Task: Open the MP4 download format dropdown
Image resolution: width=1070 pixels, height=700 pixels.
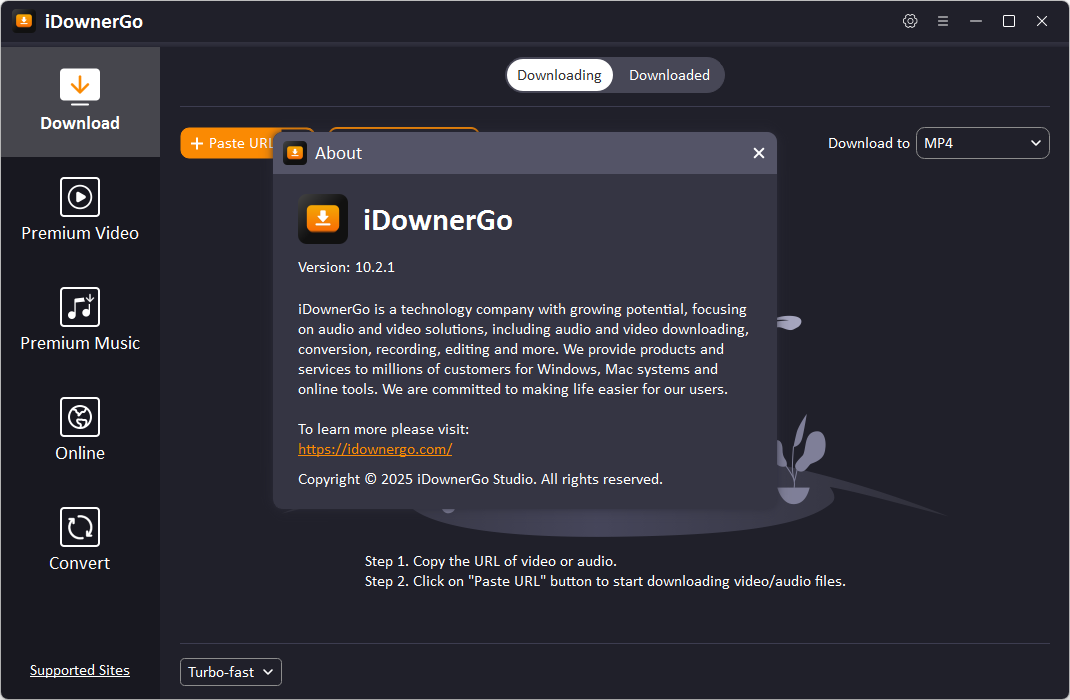Action: 982,143
